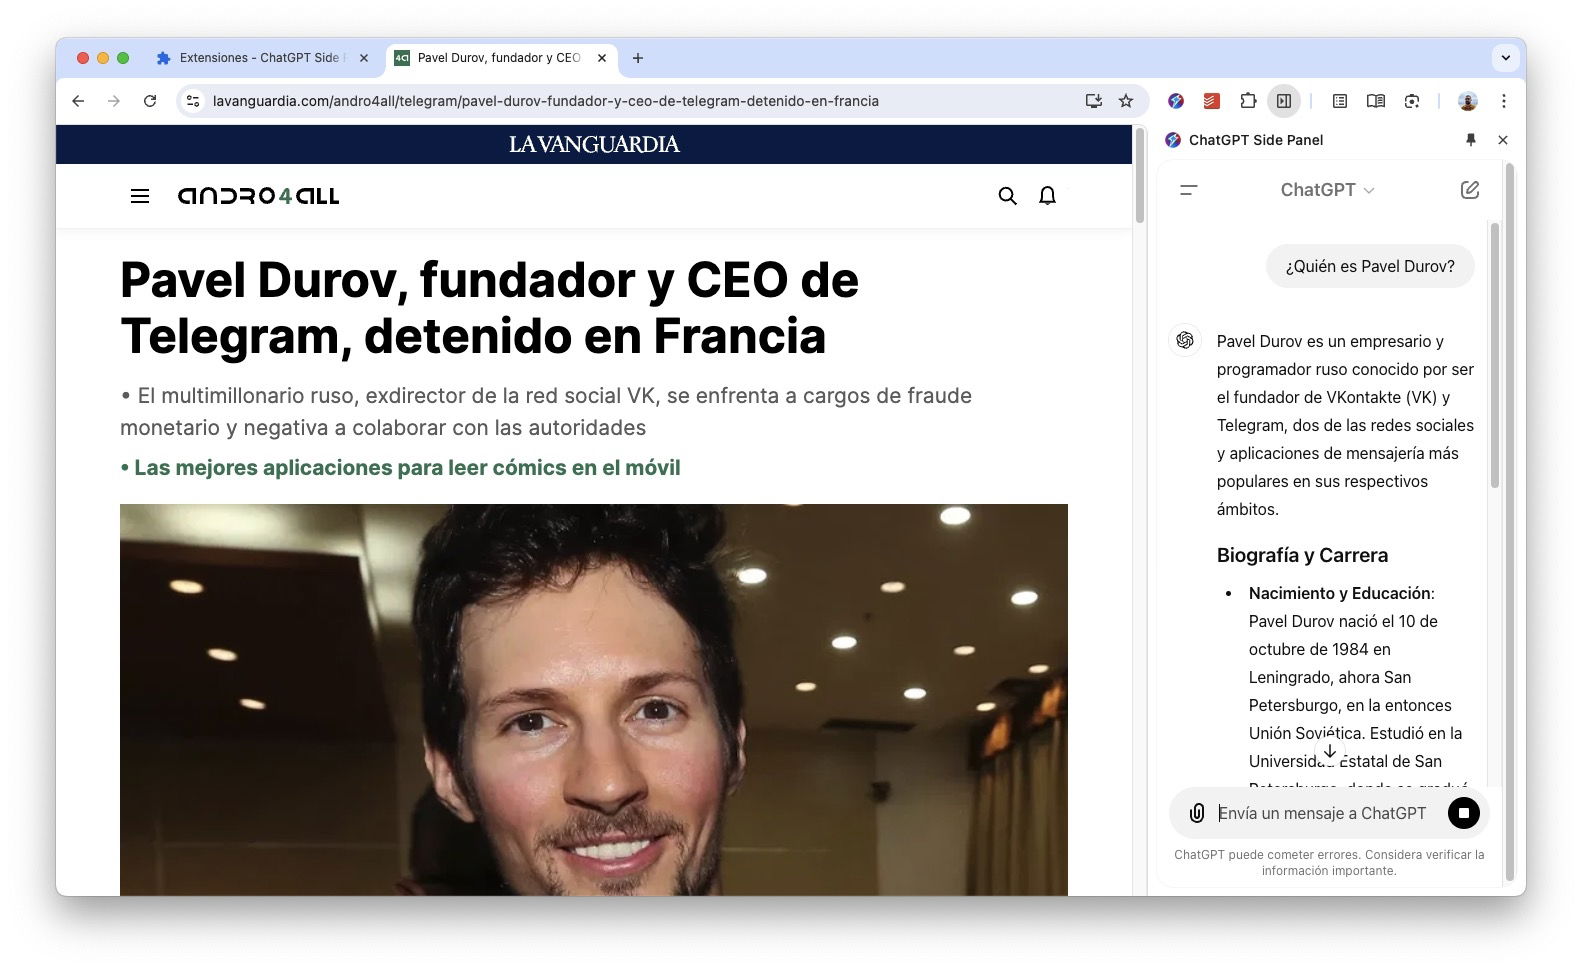Viewport: 1582px width, 970px height.
Task: Click the address bar URL
Action: pyautogui.click(x=546, y=101)
